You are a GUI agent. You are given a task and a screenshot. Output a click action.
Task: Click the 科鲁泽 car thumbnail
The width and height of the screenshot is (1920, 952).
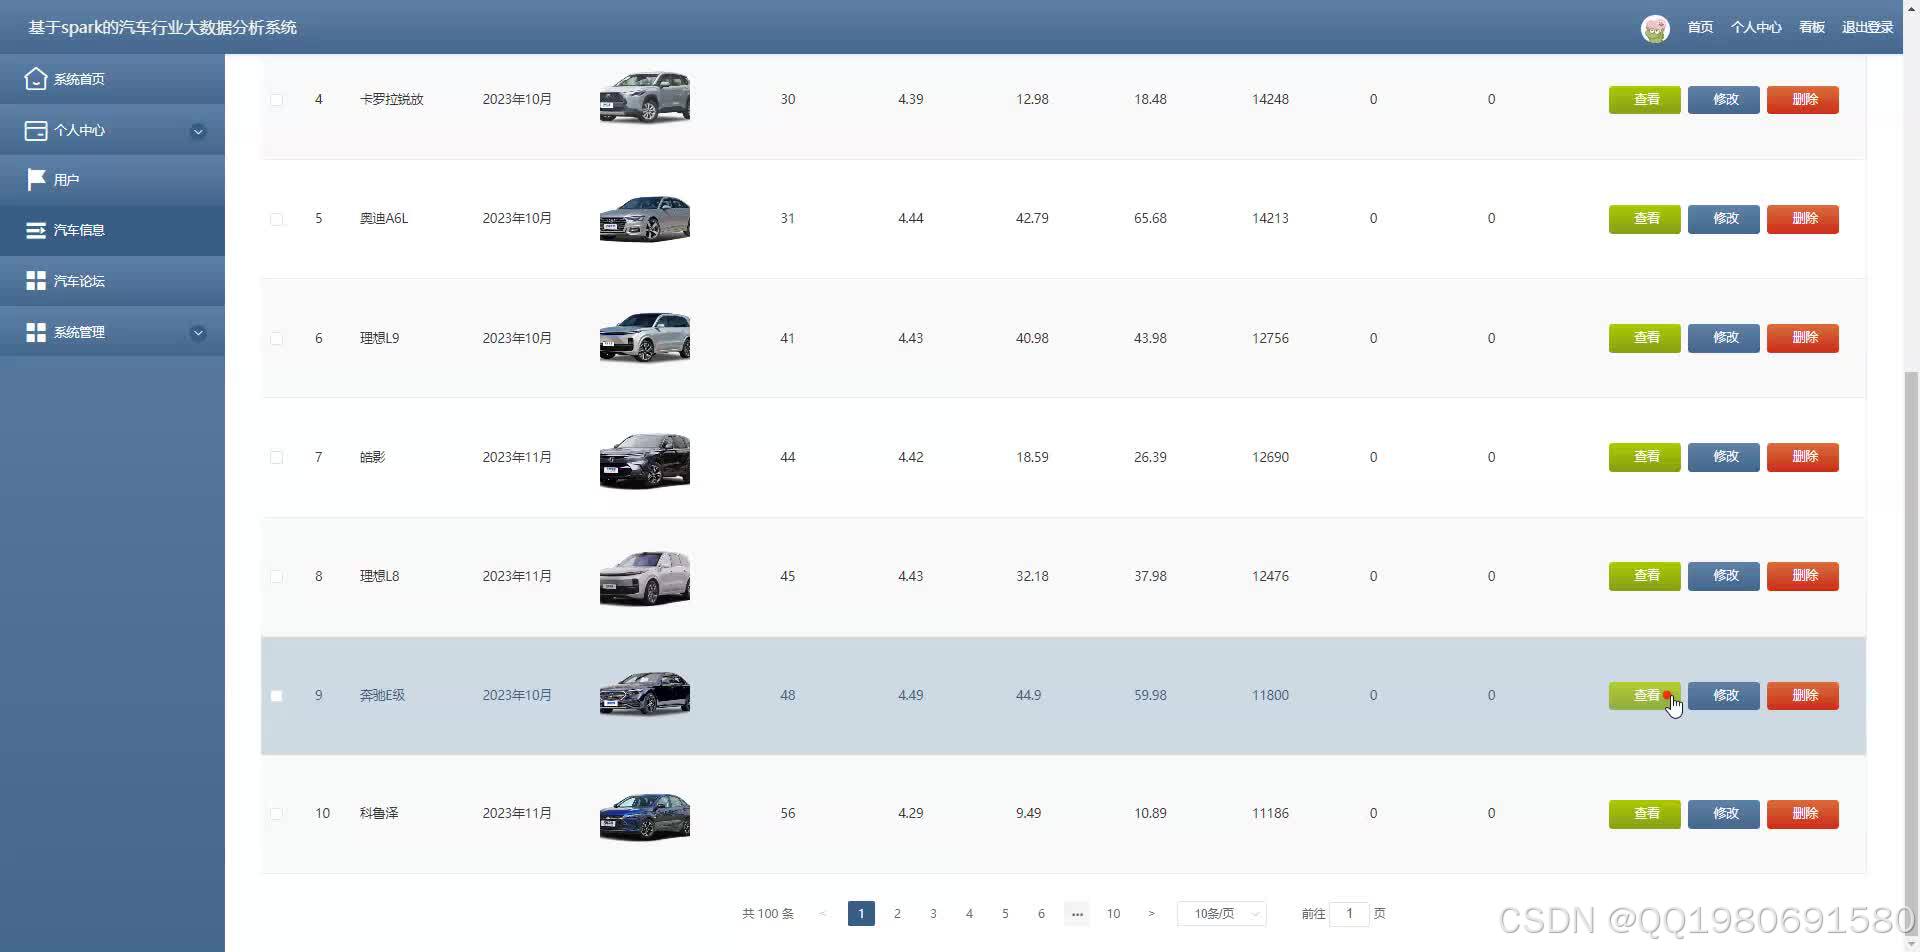(x=645, y=815)
